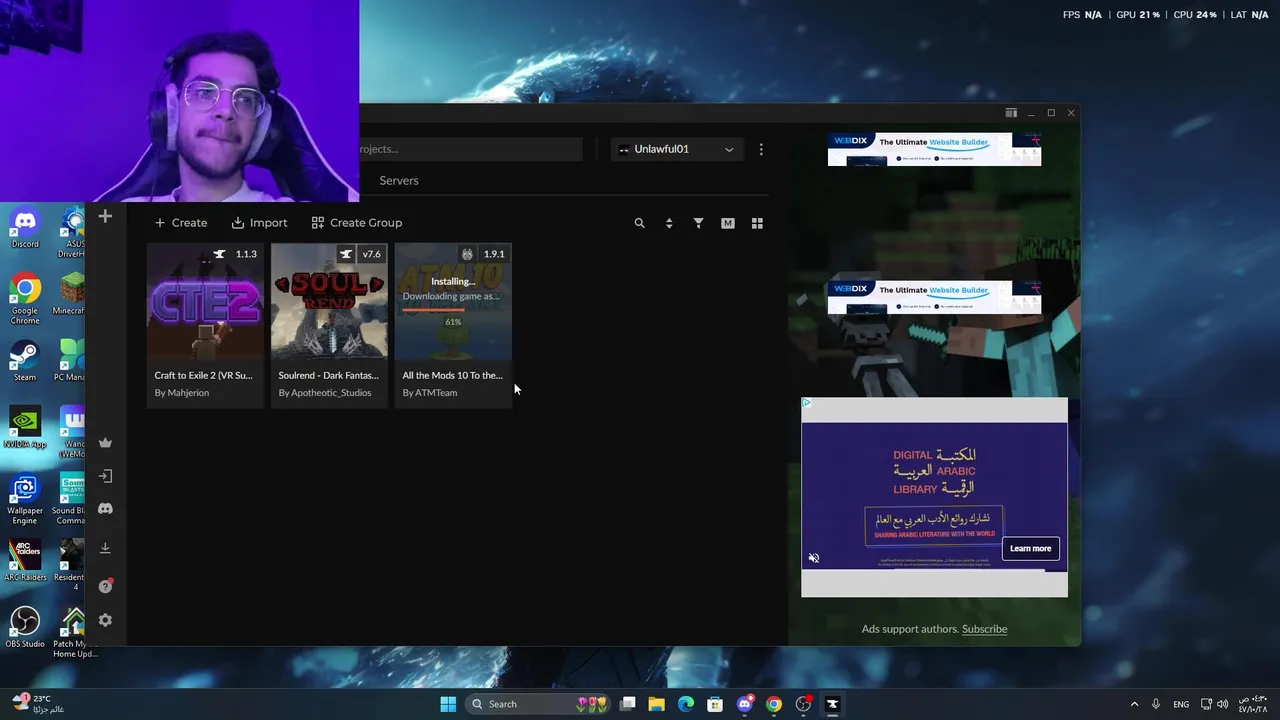The height and width of the screenshot is (720, 1280).
Task: Click the Create button
Action: tap(181, 223)
